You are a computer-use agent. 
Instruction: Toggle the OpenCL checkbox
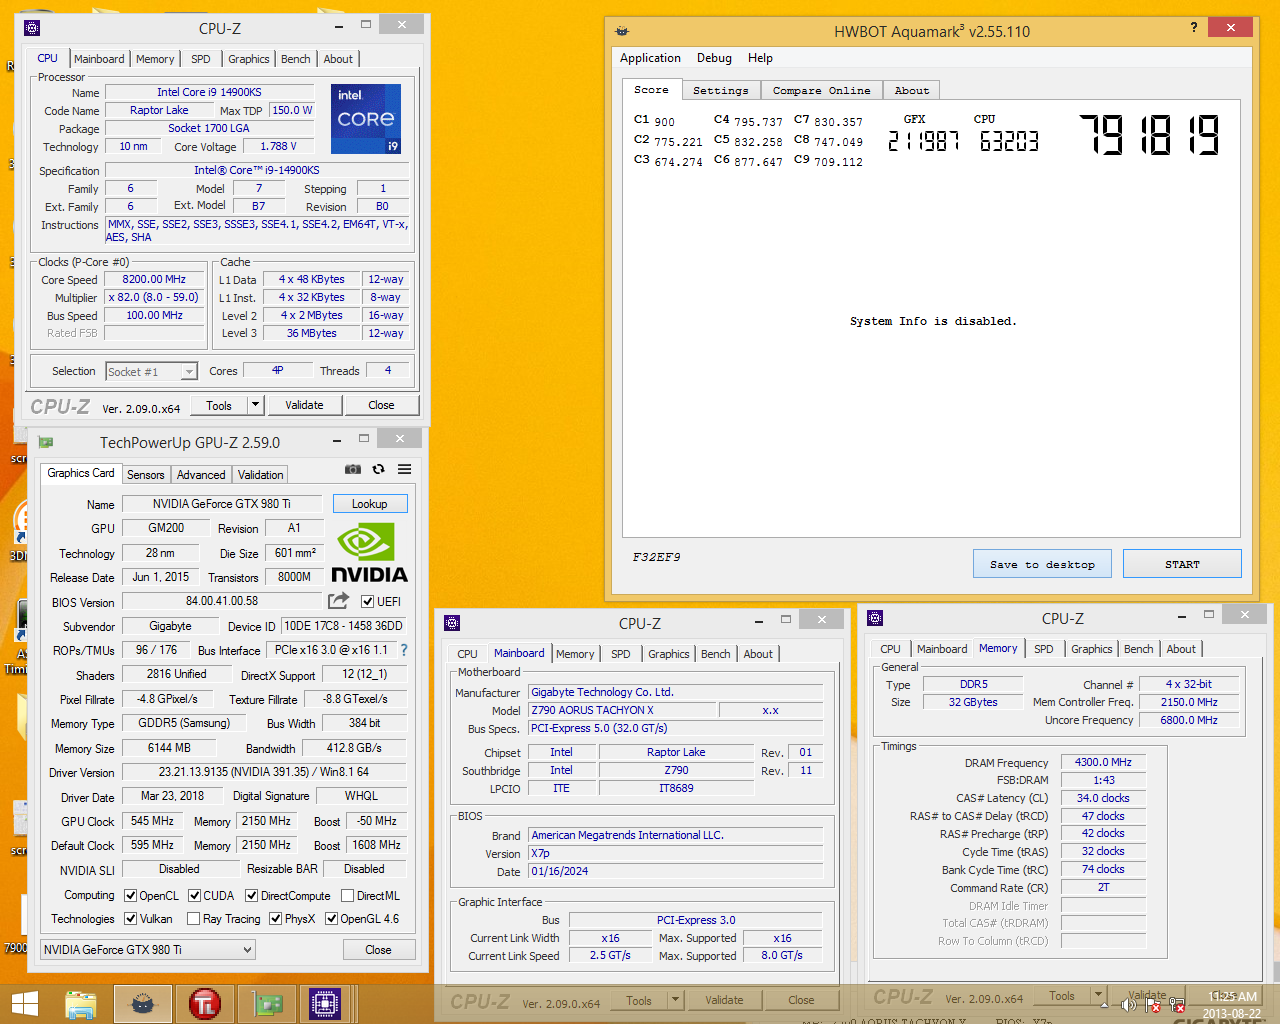coord(130,896)
